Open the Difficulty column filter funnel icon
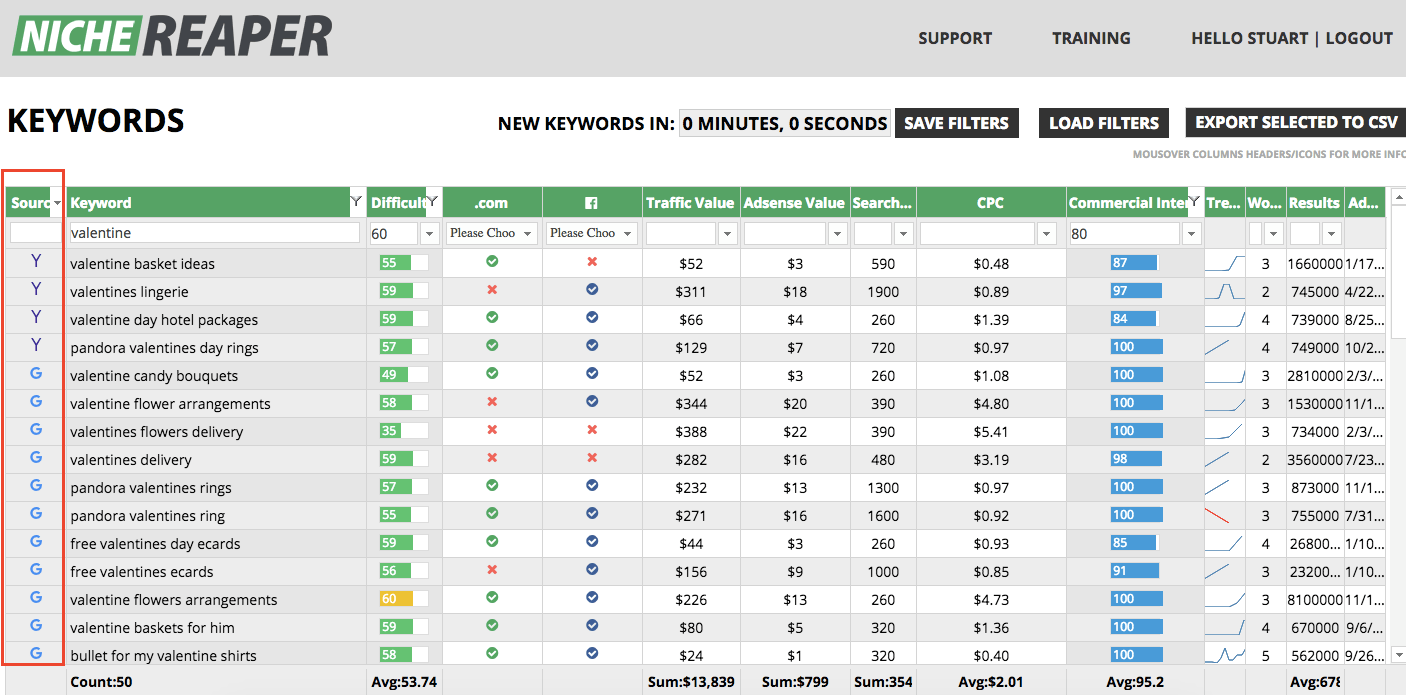 tap(433, 201)
